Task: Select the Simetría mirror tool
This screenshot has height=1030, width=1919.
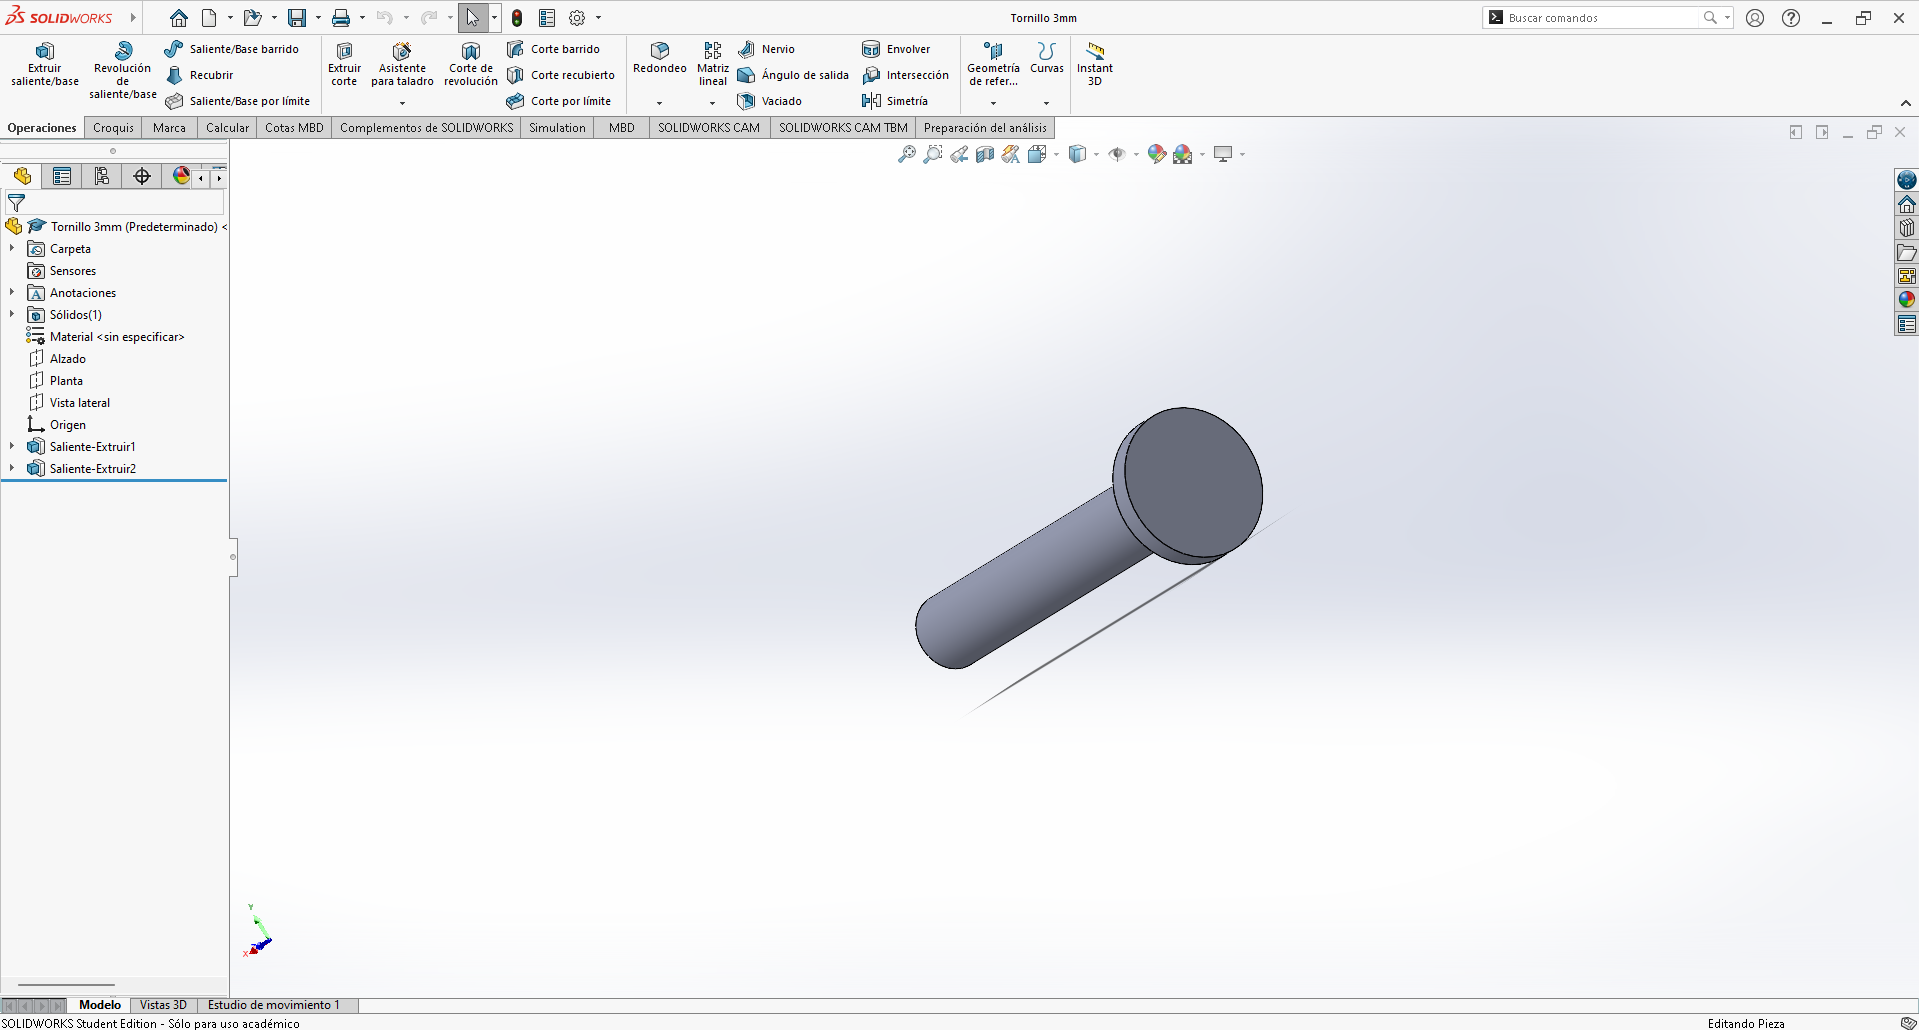Action: tap(895, 101)
